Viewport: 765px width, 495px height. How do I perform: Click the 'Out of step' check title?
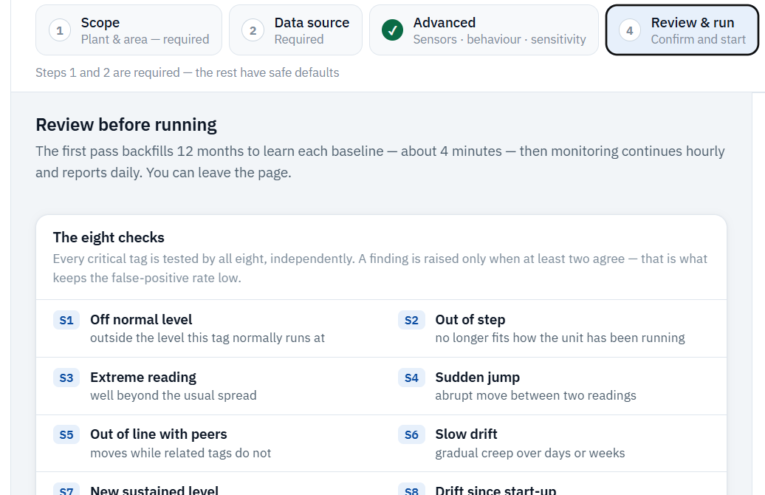point(470,319)
